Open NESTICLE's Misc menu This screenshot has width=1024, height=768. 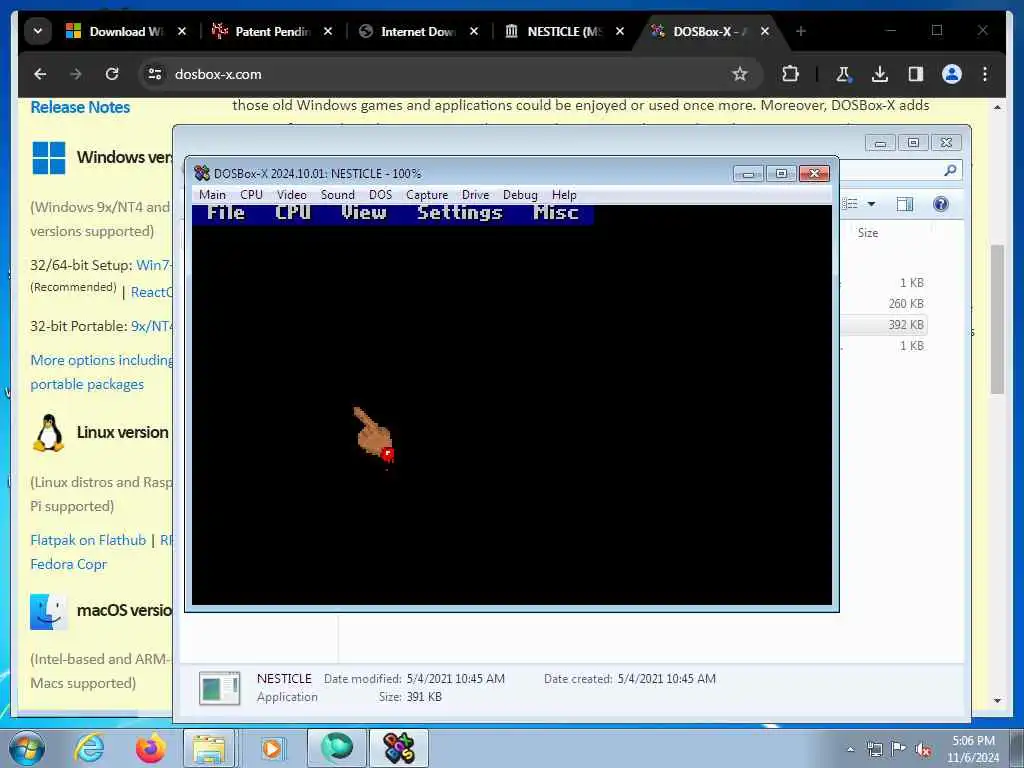coord(556,213)
